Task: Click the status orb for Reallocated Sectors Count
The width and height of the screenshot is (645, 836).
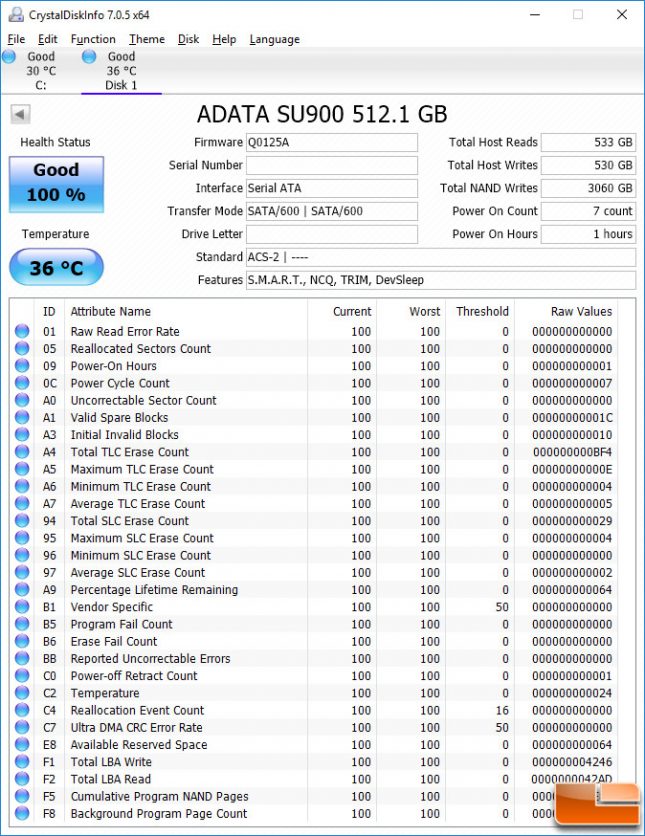Action: (22, 348)
